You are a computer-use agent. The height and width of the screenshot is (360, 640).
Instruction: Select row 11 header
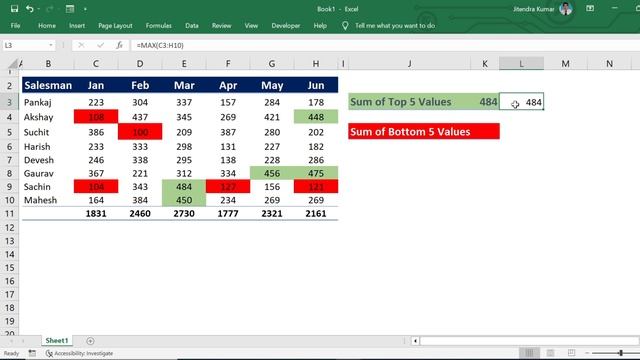[9, 213]
